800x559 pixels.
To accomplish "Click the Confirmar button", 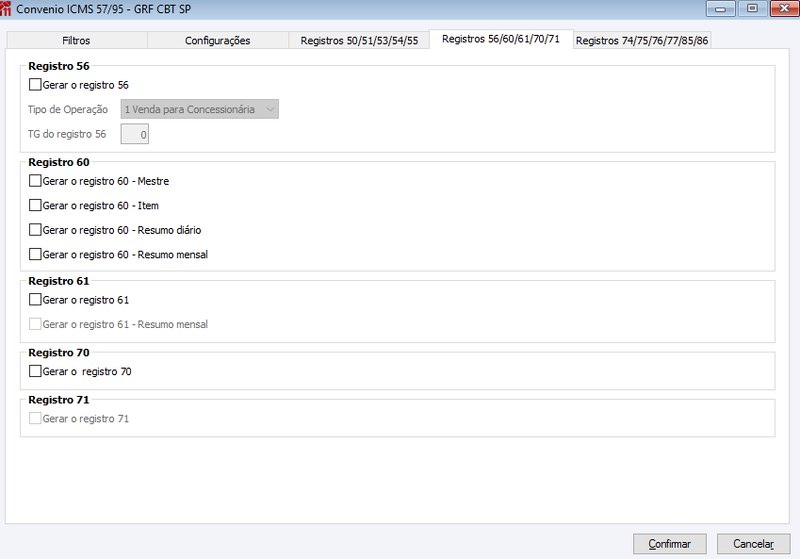I will (669, 544).
